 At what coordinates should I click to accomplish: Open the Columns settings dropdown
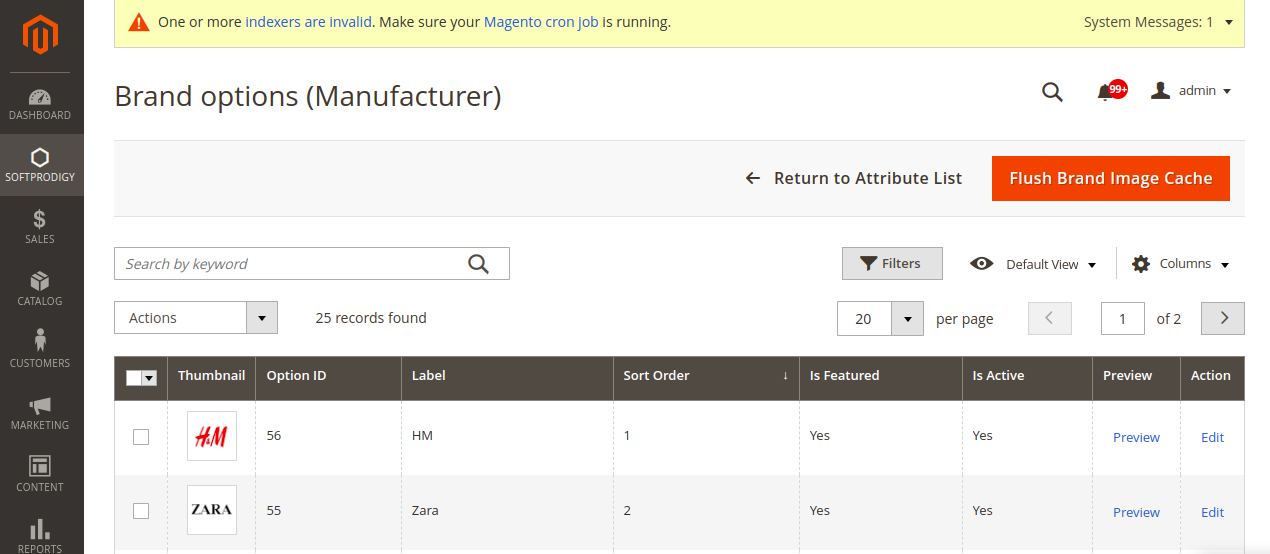coord(1180,264)
